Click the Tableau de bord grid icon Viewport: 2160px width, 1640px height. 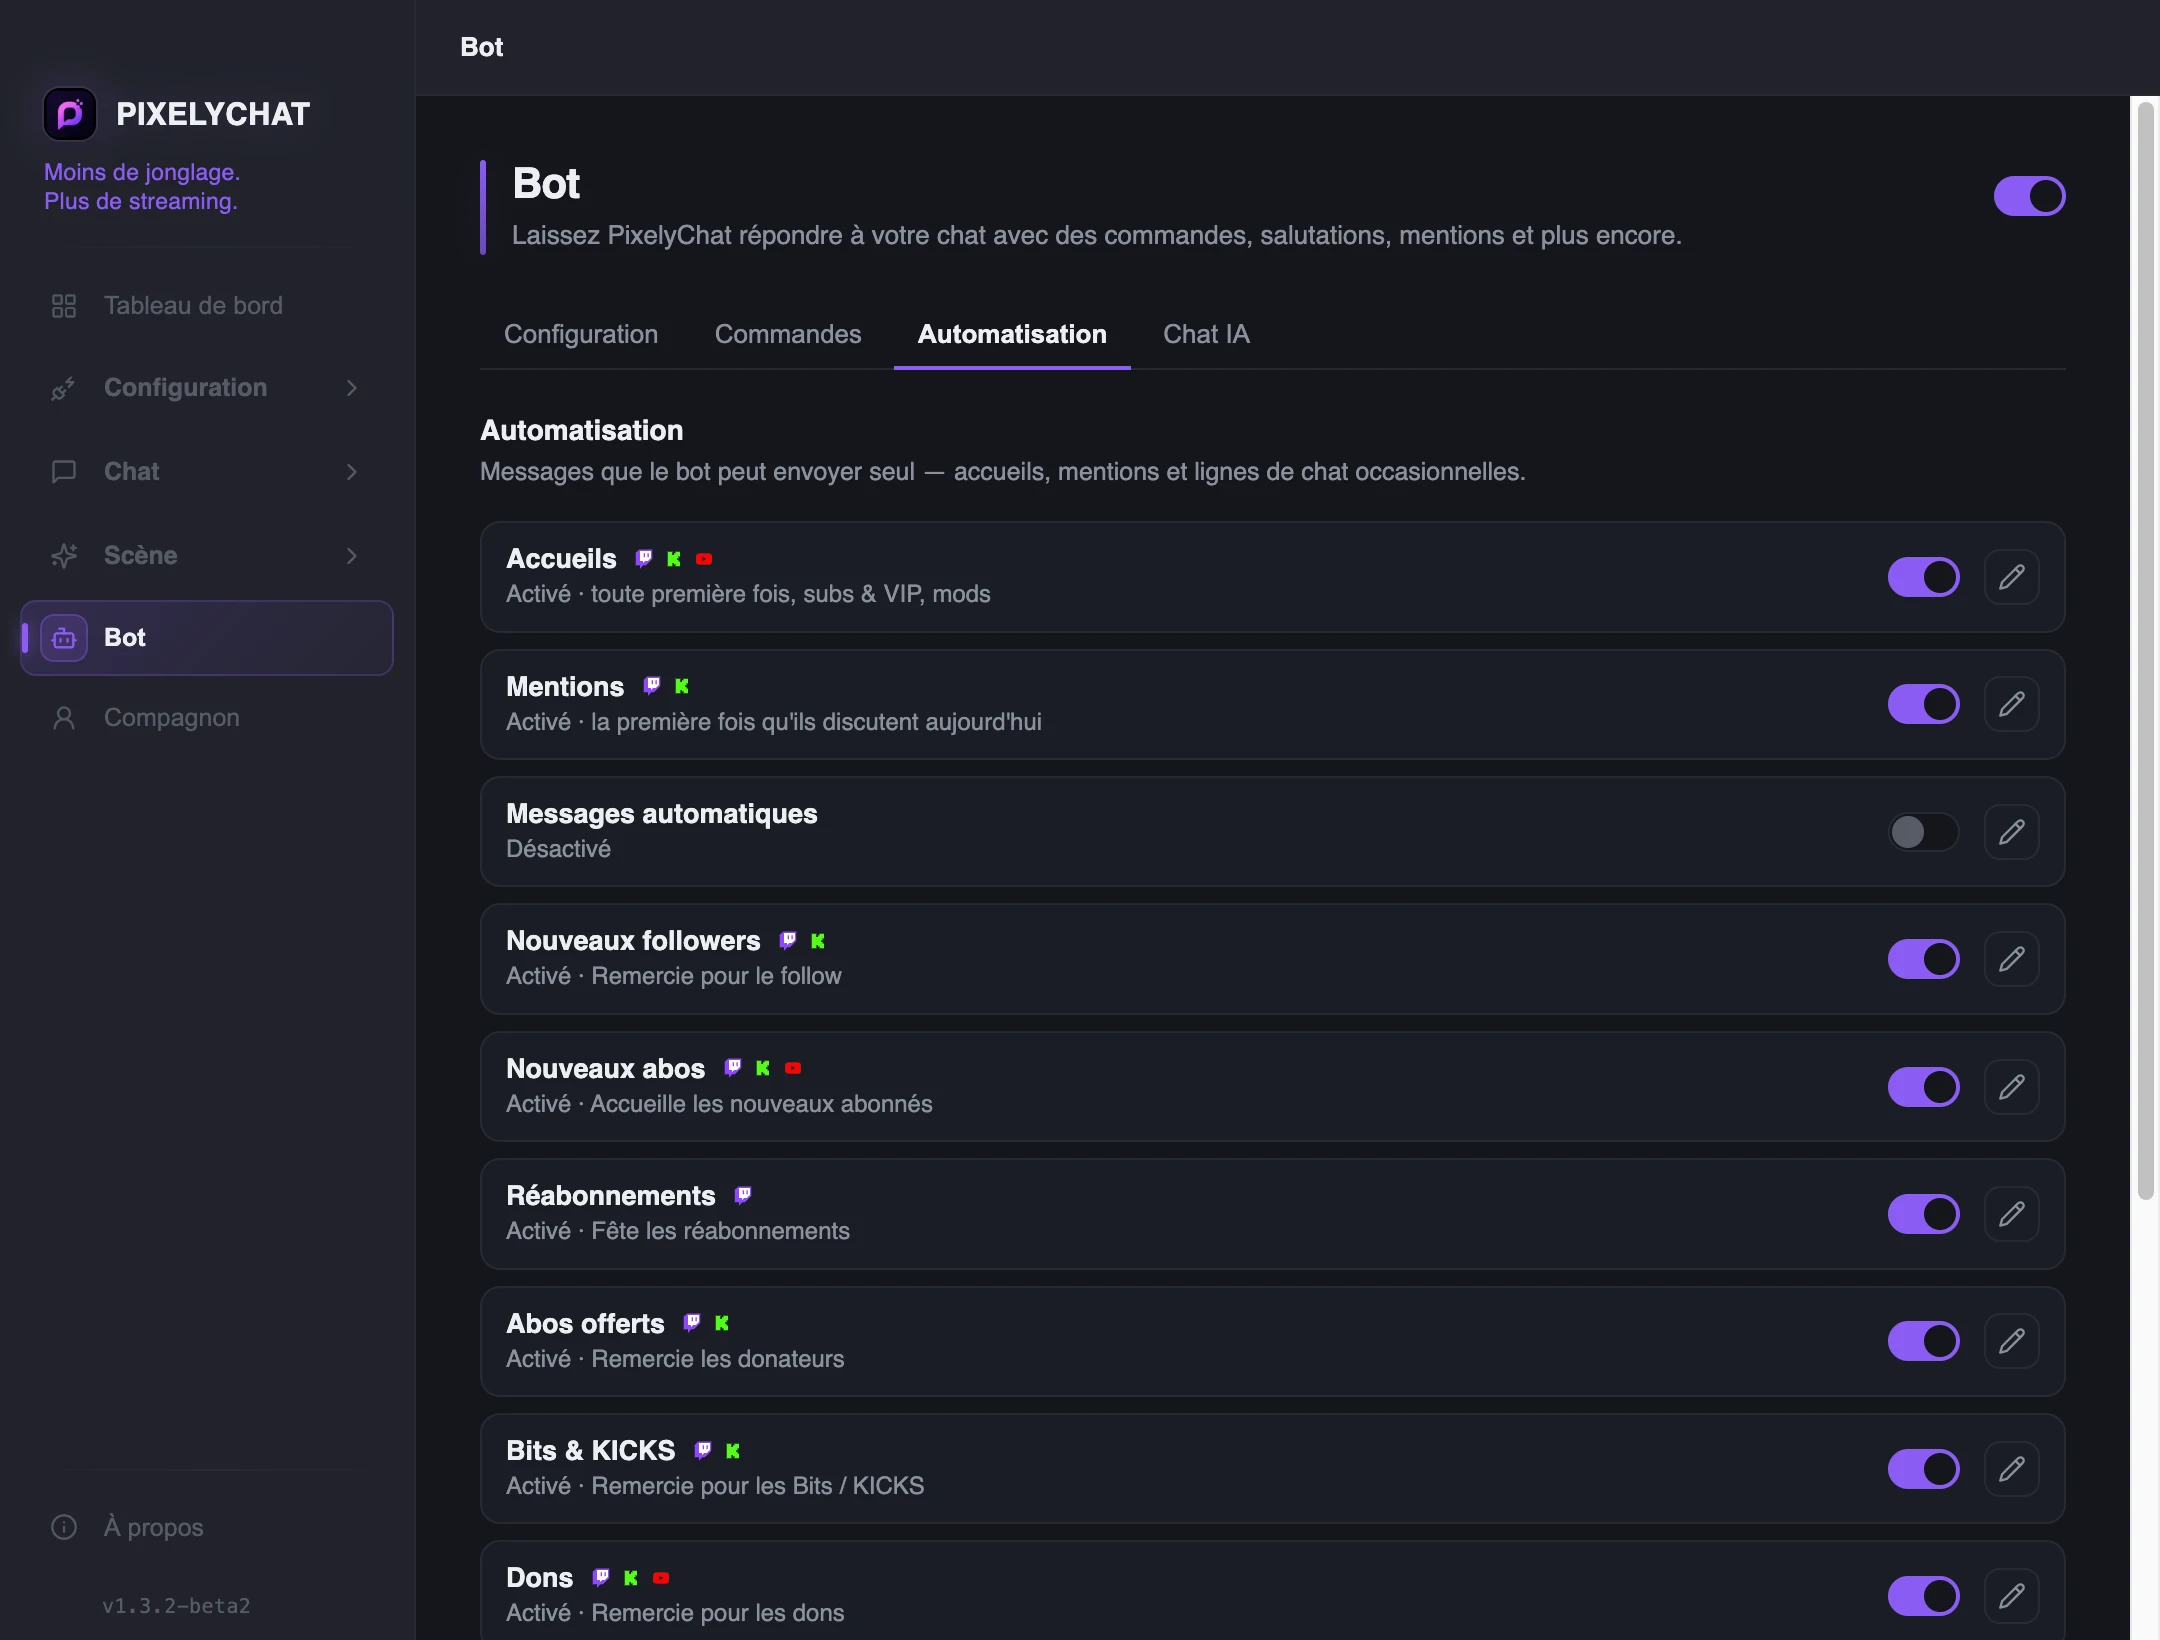tap(64, 306)
